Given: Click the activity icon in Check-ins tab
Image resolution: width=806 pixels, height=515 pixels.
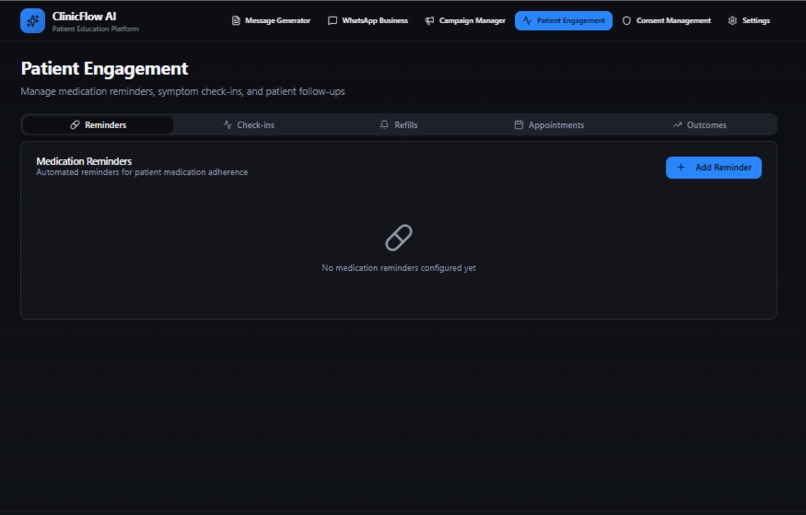Looking at the screenshot, I should tap(228, 125).
